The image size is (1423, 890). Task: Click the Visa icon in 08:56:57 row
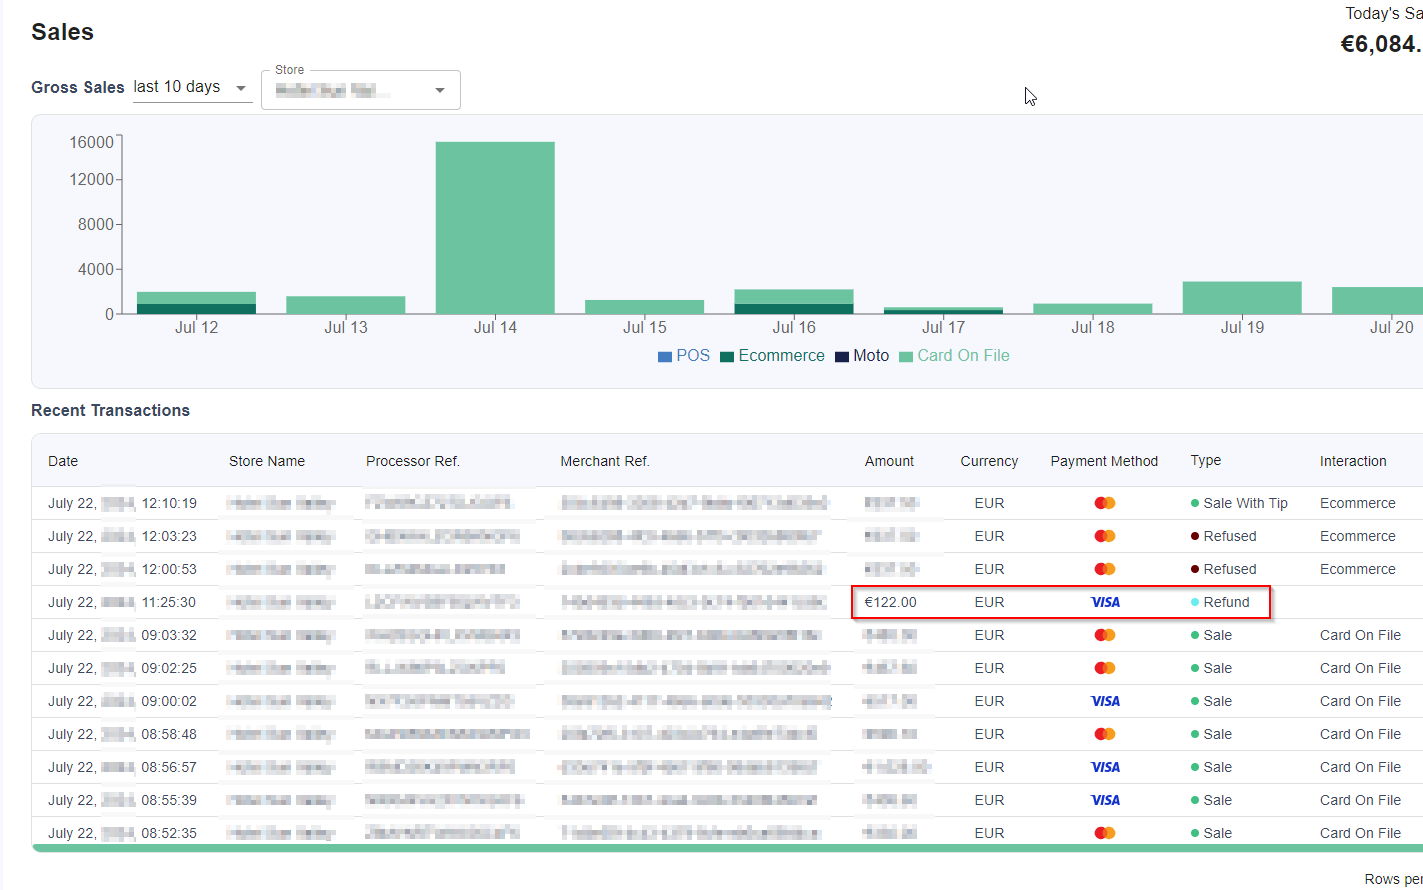1105,767
